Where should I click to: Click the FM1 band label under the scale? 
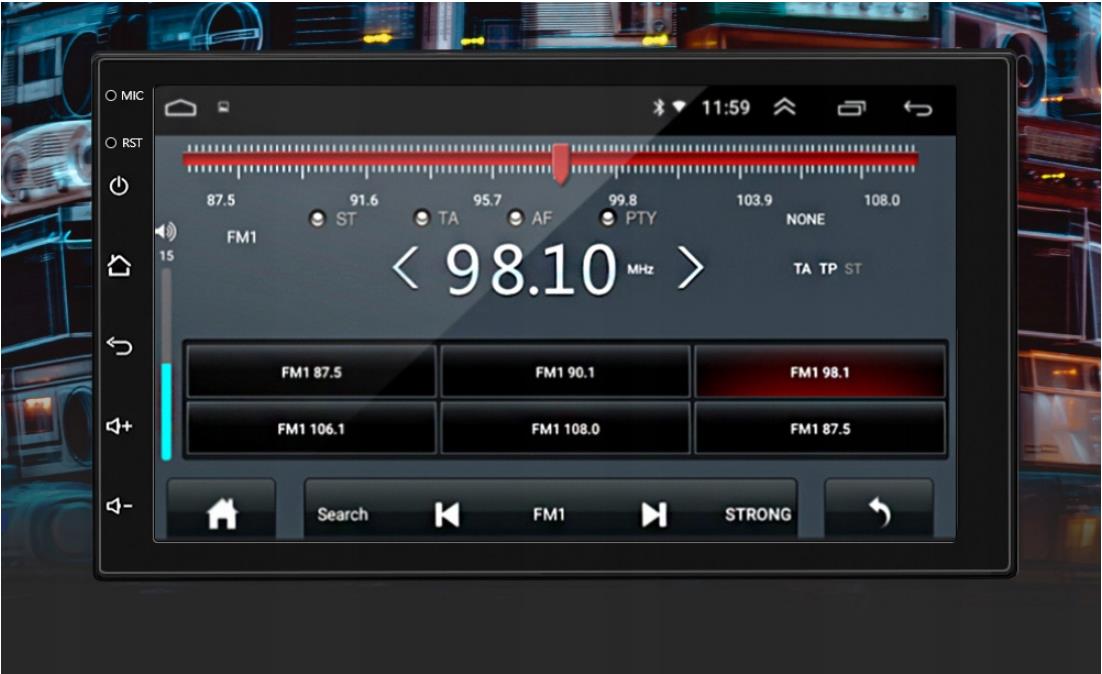point(242,238)
